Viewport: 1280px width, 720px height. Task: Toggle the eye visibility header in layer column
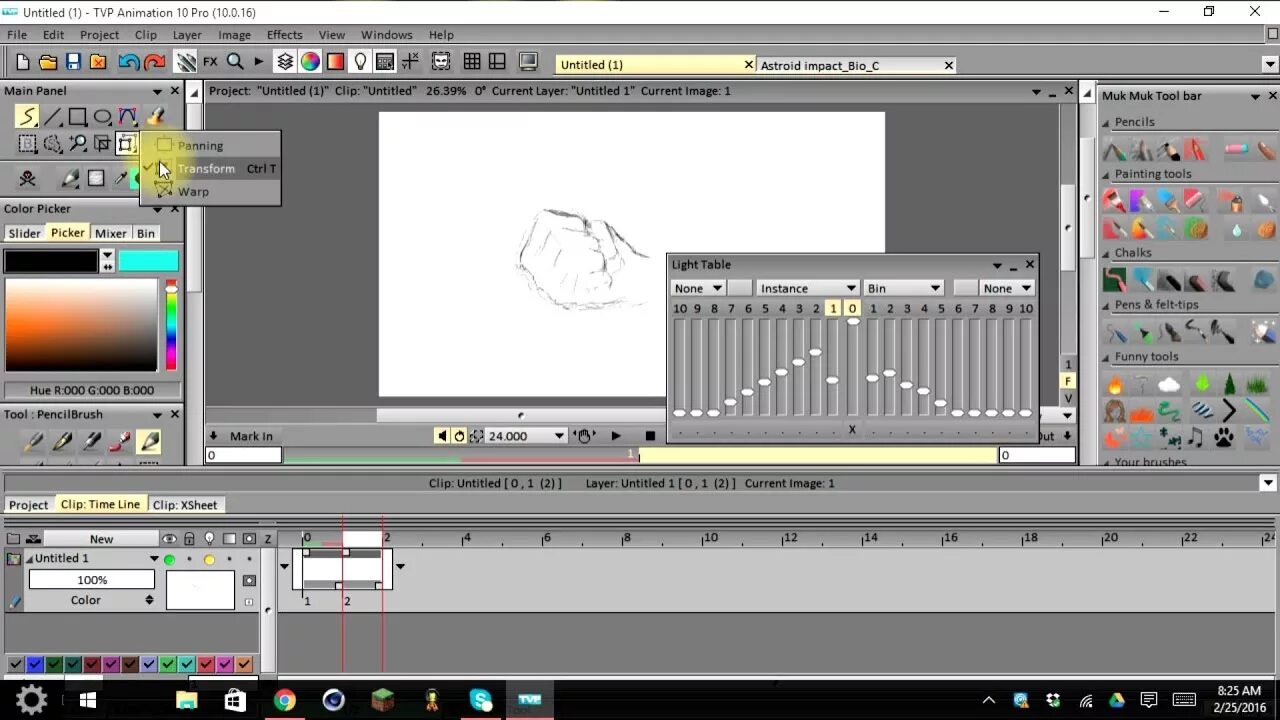[169, 539]
